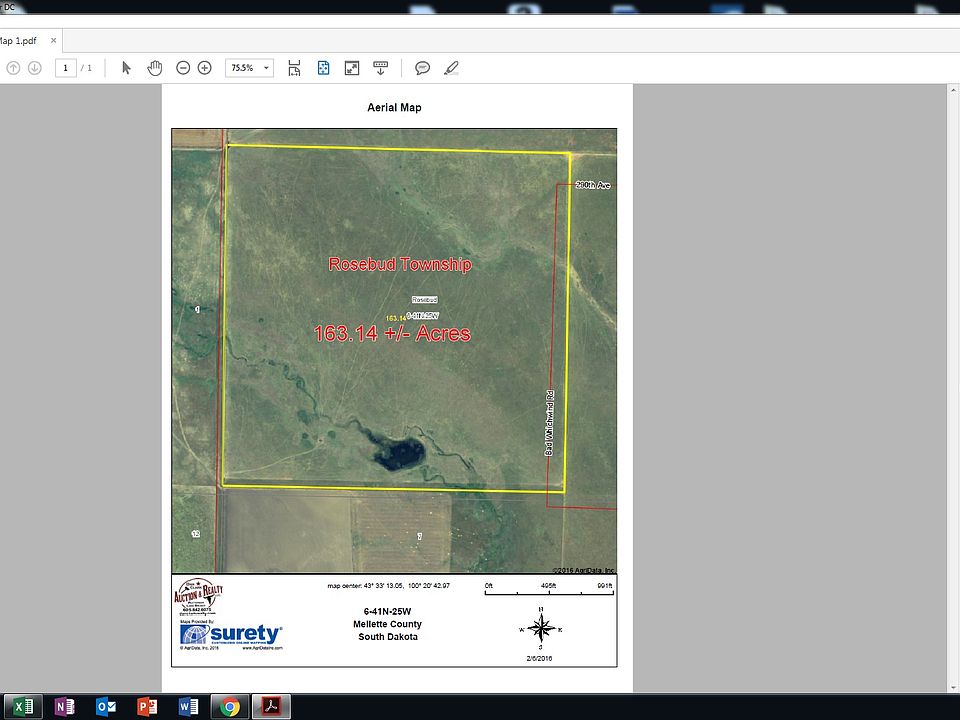Close the Map 1.pdf tab
The image size is (960, 720).
tap(53, 40)
